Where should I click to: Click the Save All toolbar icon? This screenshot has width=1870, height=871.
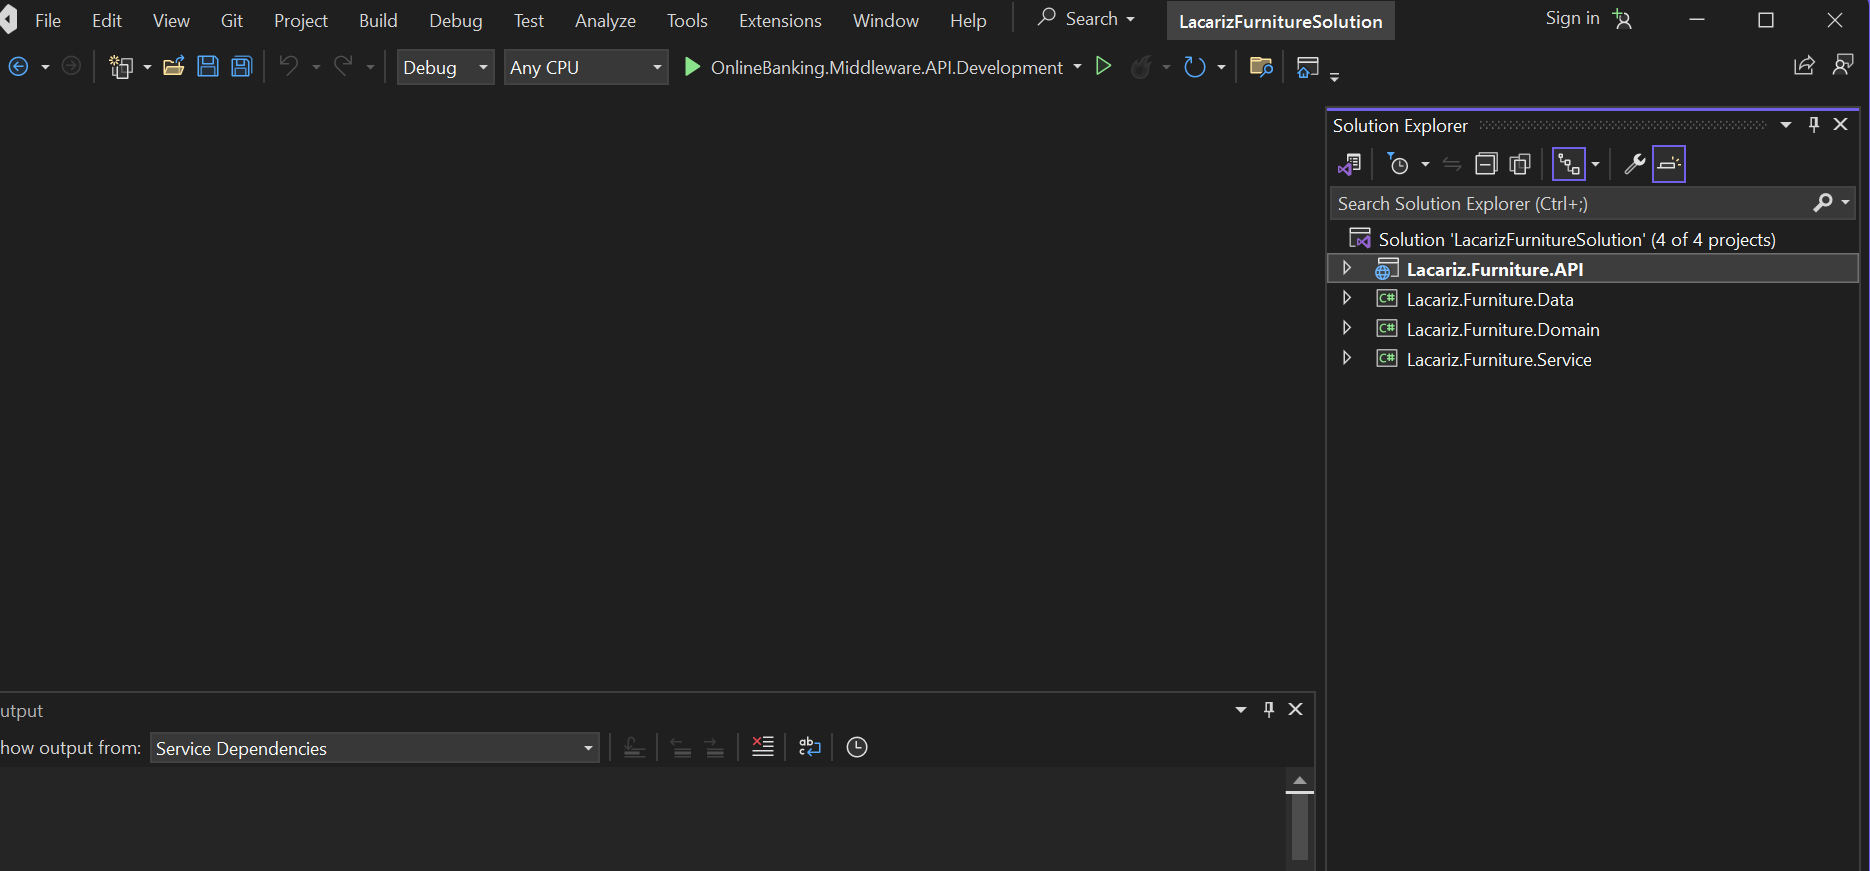(242, 67)
